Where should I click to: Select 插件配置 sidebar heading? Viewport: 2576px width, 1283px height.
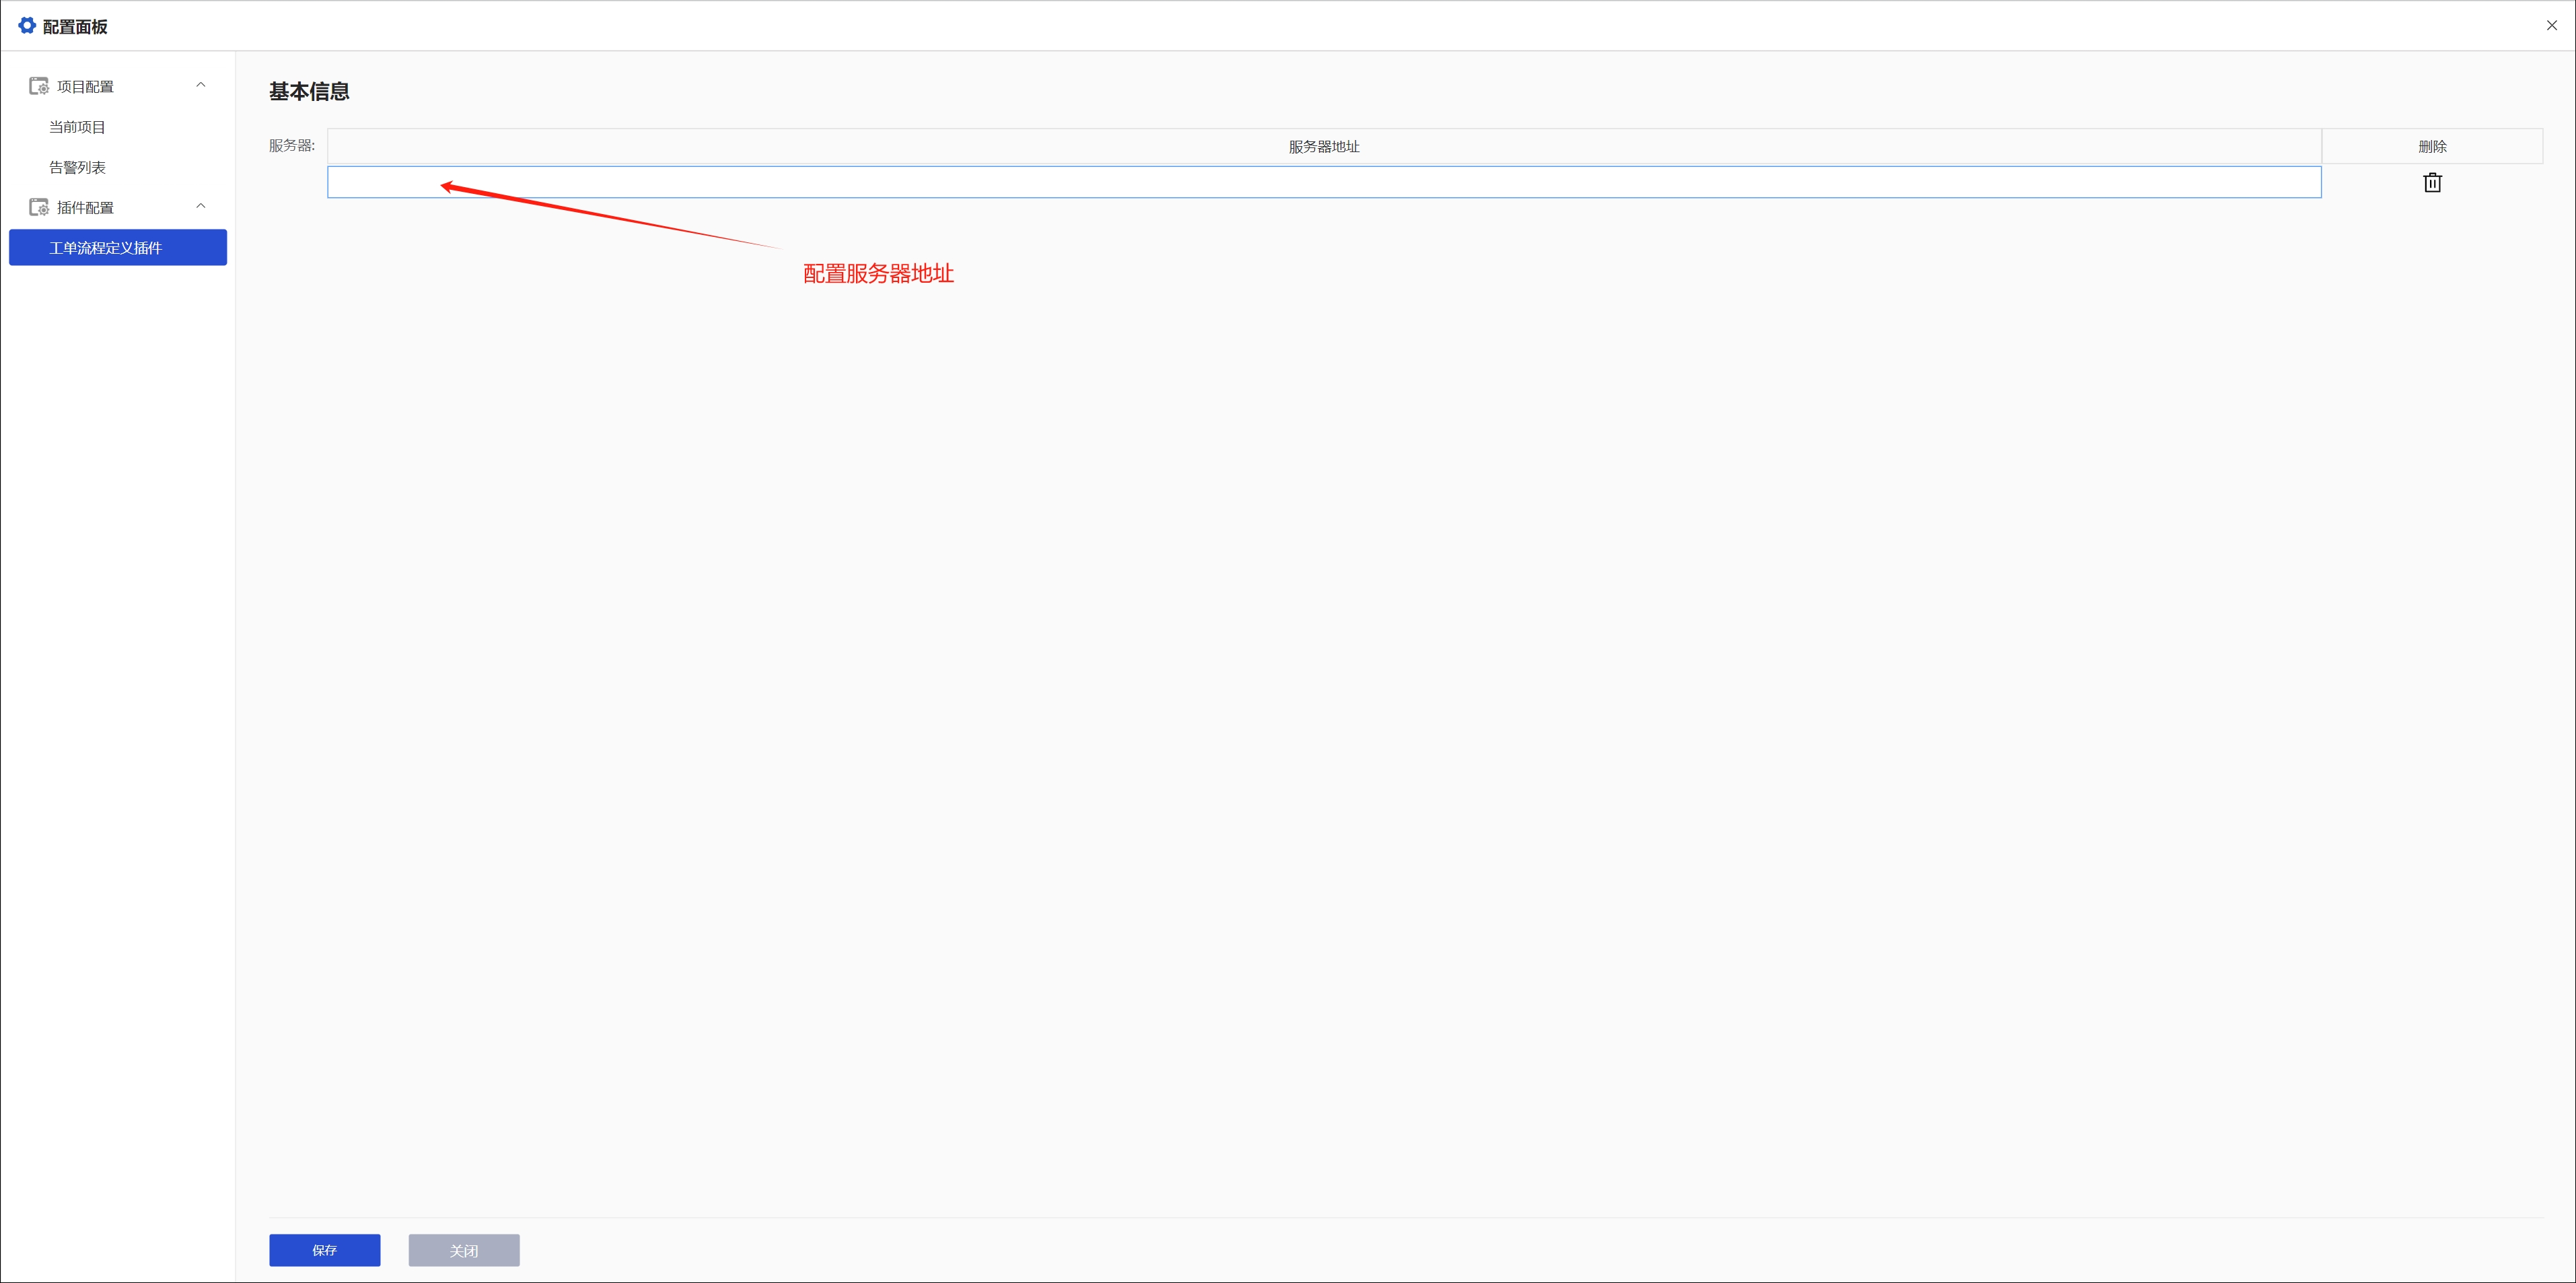(x=85, y=208)
